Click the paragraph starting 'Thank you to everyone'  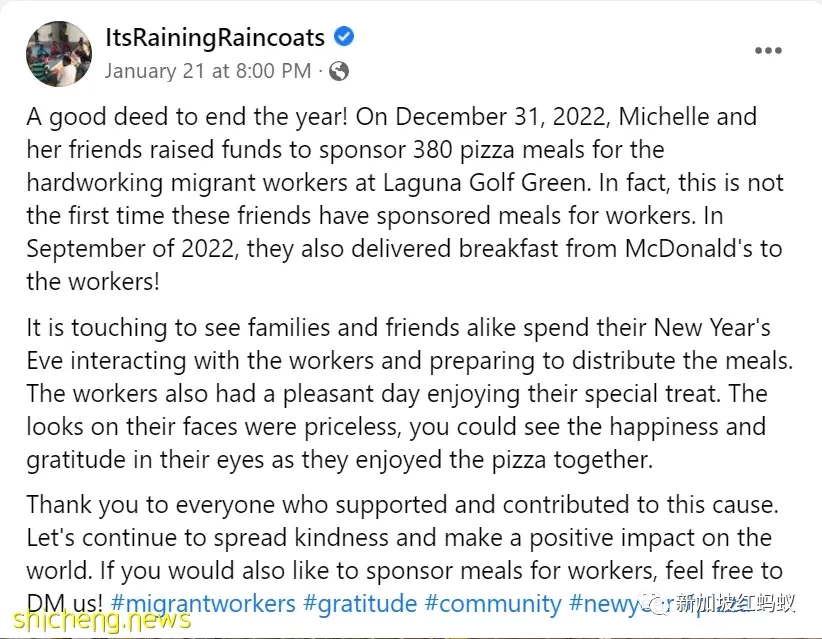(x=405, y=554)
